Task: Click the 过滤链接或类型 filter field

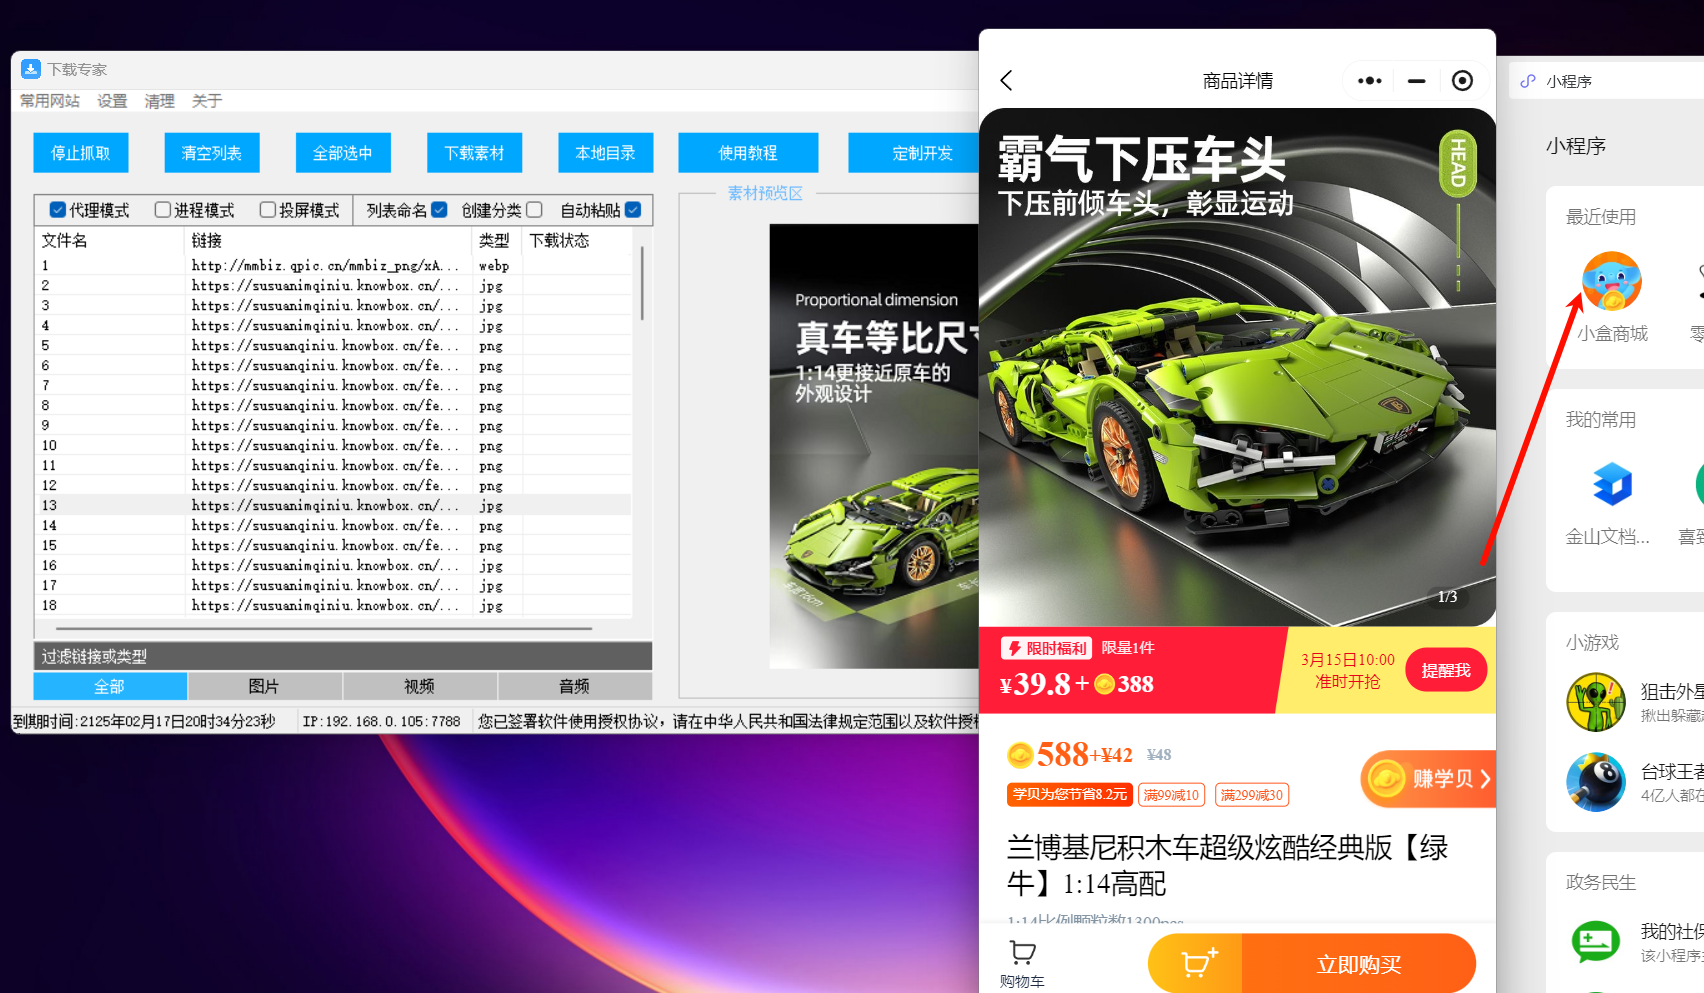Action: pos(343,657)
